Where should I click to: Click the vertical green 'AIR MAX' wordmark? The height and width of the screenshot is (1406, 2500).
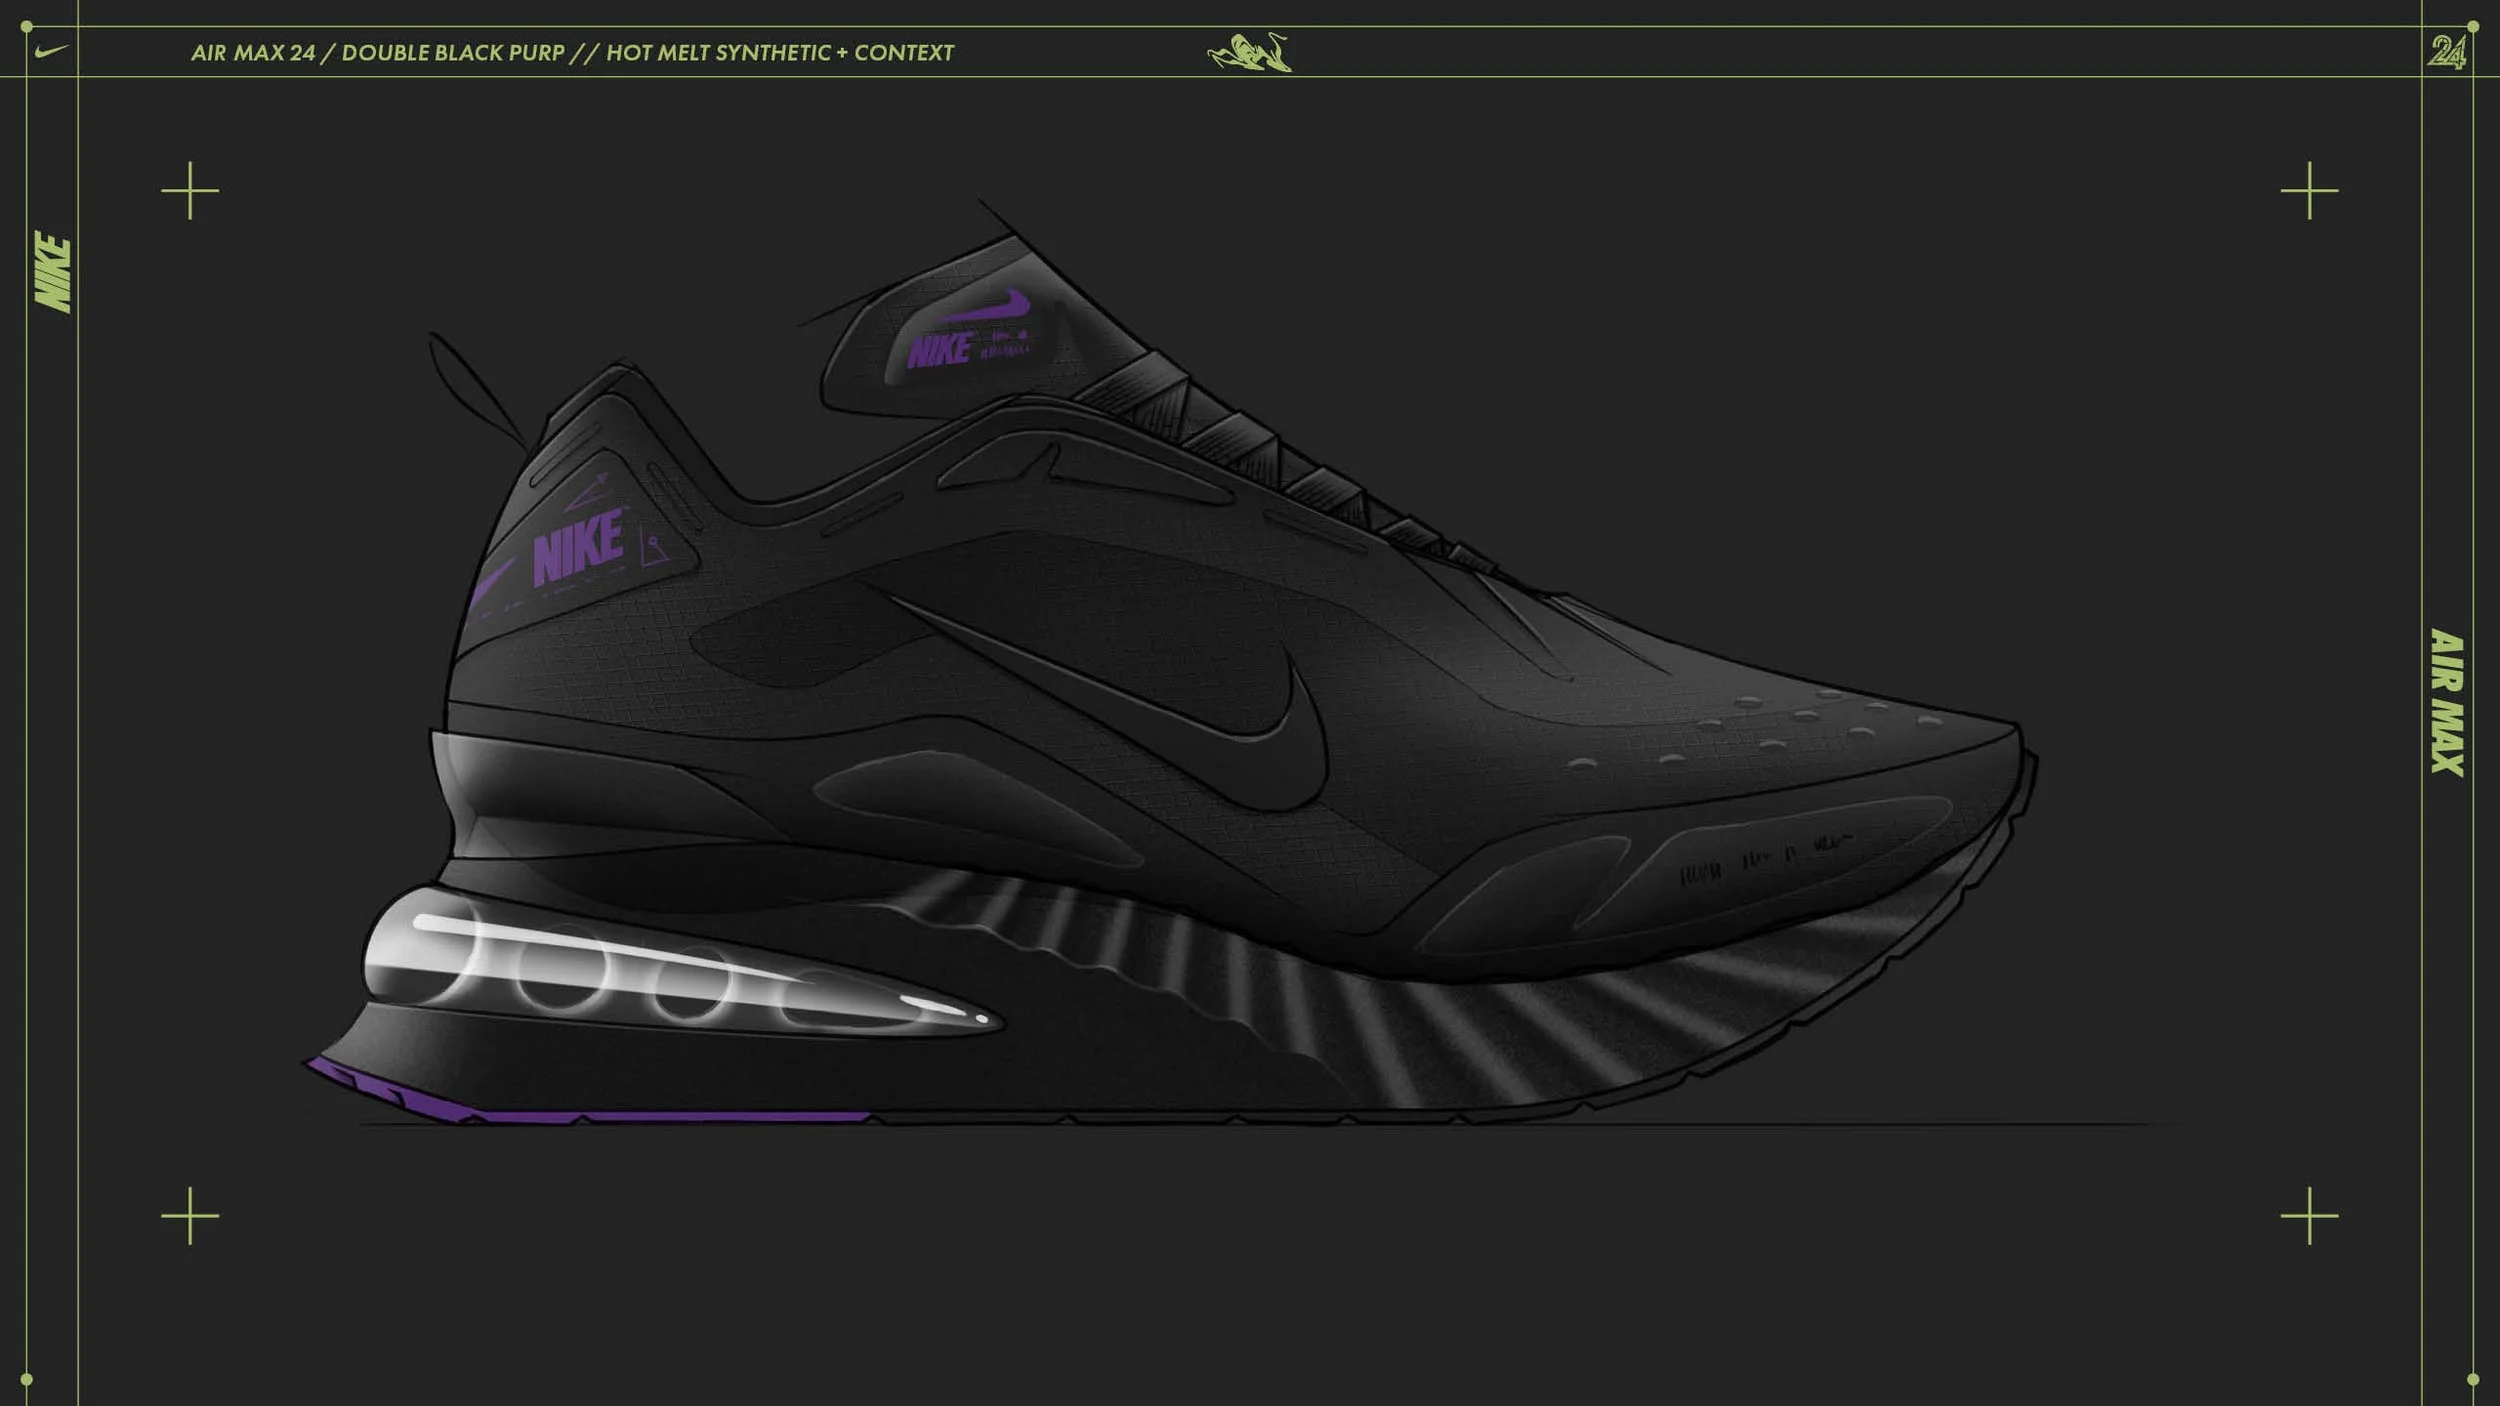[x=2447, y=702]
